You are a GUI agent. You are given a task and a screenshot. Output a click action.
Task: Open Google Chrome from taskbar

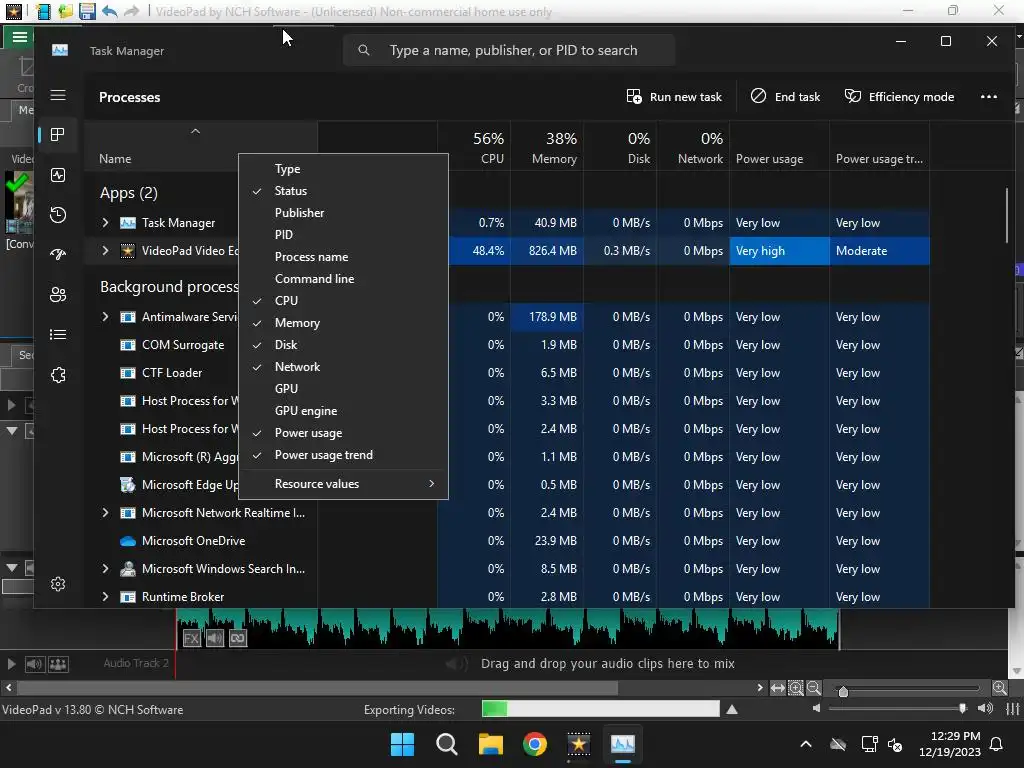click(x=534, y=744)
